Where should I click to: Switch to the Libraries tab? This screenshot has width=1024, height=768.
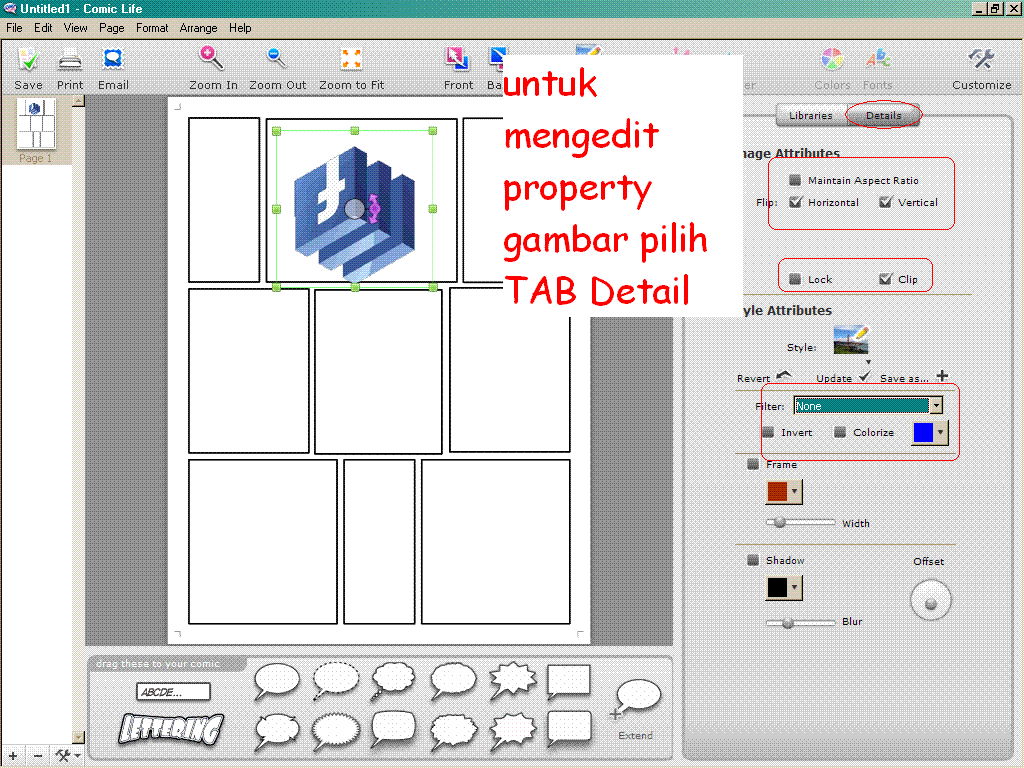810,115
